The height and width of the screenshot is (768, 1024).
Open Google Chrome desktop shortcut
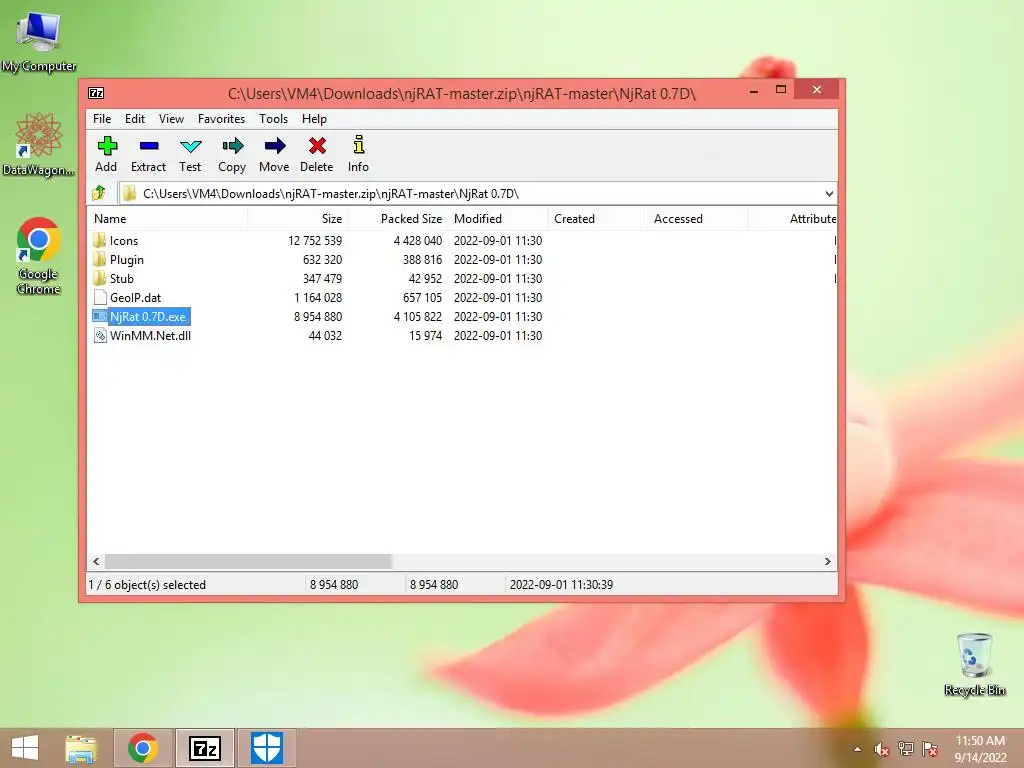(39, 255)
